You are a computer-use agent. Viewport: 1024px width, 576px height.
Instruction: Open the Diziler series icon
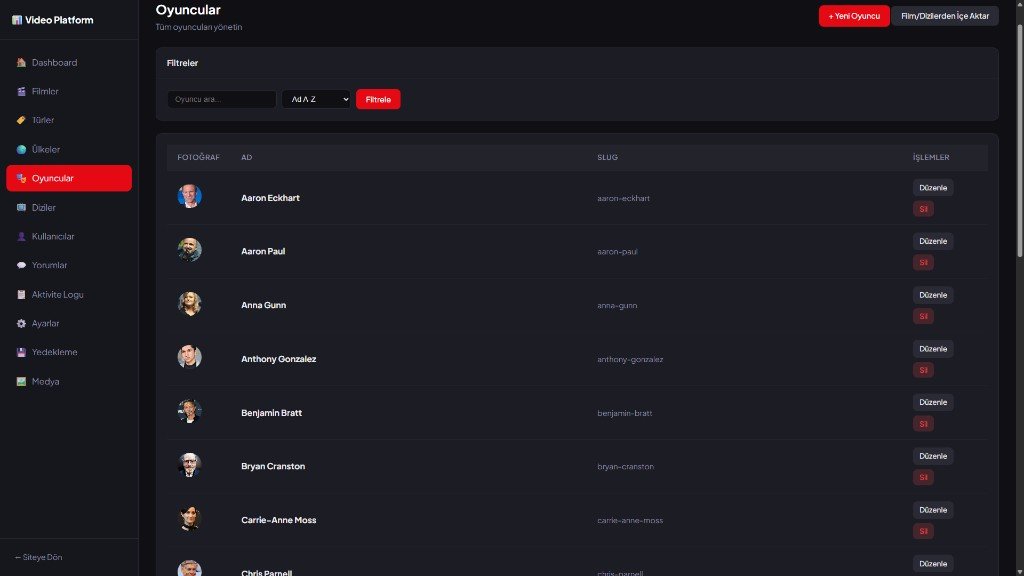pos(21,207)
